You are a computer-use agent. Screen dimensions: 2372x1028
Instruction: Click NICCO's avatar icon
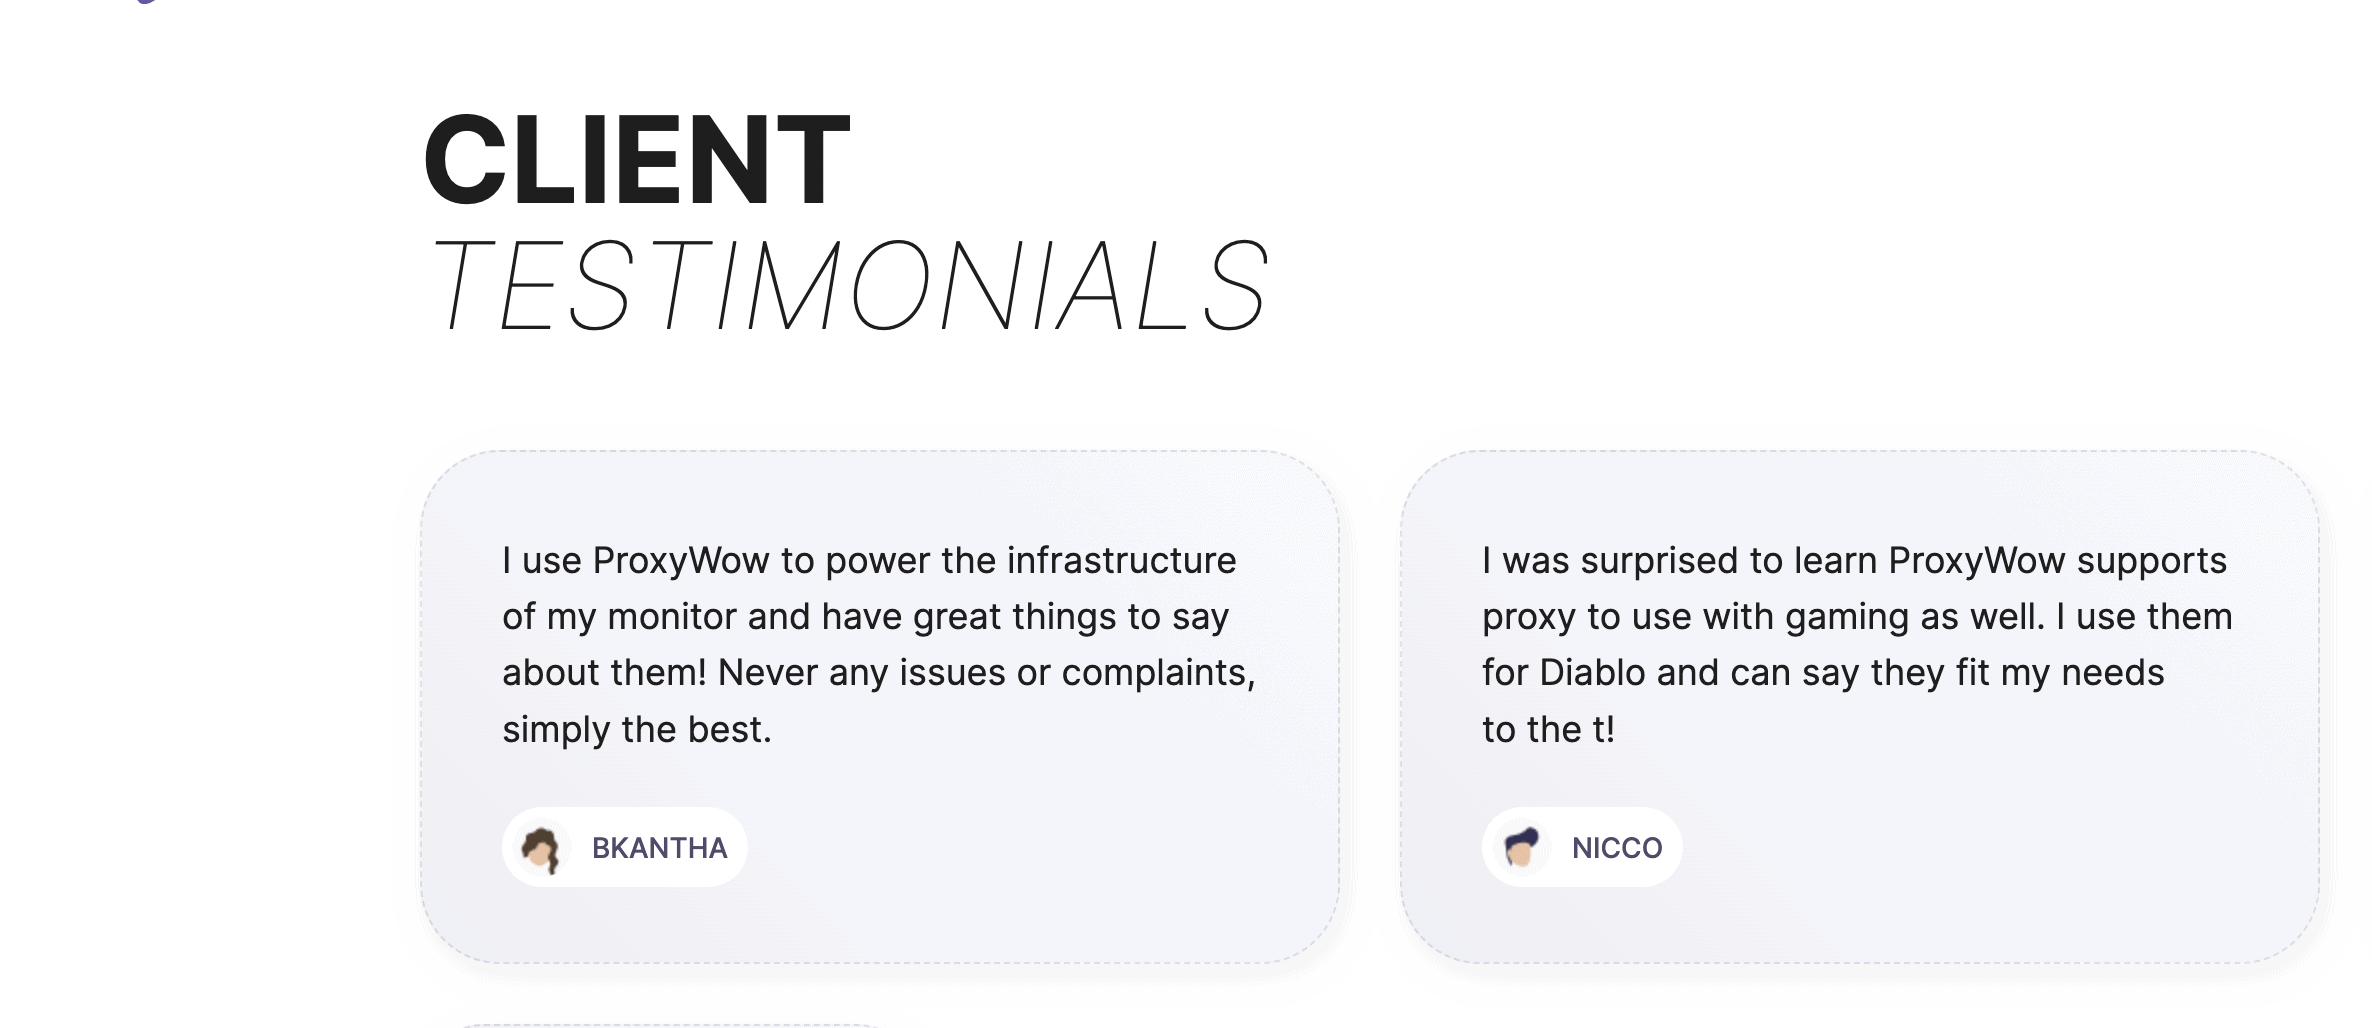[1521, 848]
